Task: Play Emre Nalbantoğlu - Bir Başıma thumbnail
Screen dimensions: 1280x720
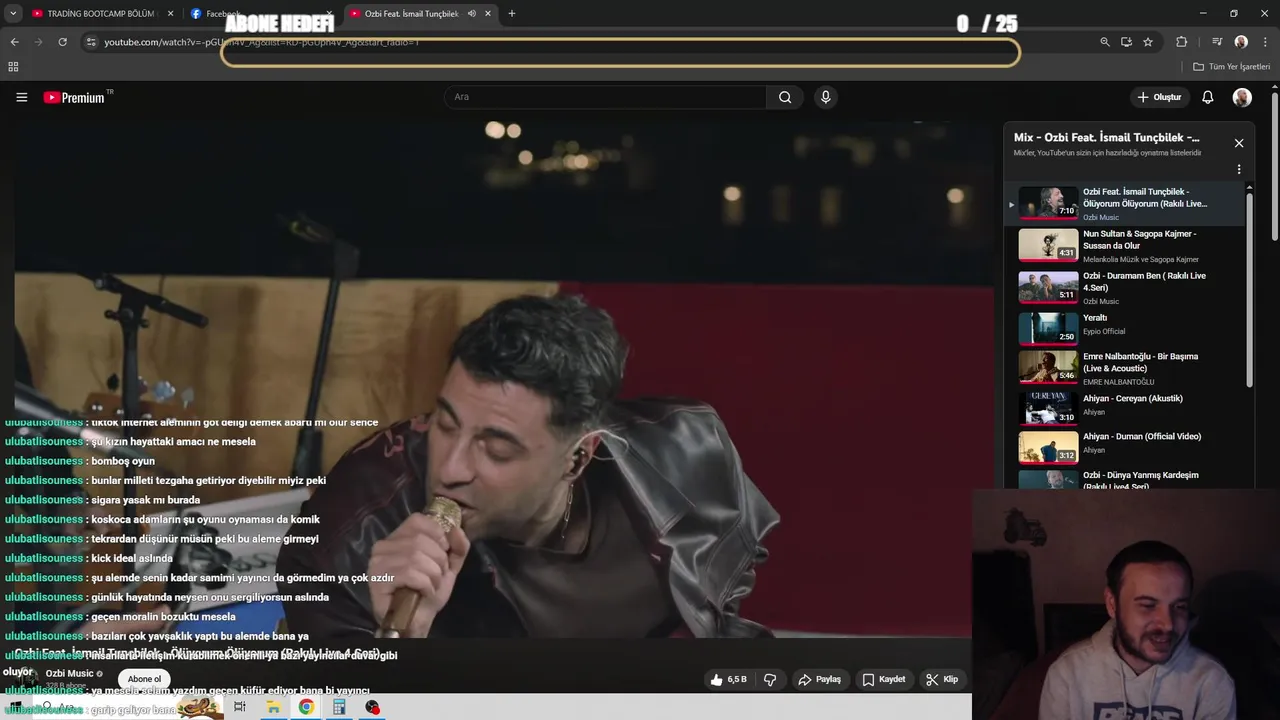Action: pos(1048,367)
